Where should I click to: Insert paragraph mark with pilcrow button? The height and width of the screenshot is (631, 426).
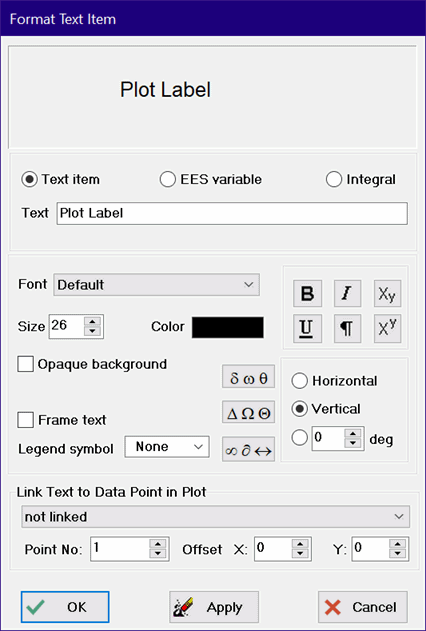pyautogui.click(x=347, y=328)
